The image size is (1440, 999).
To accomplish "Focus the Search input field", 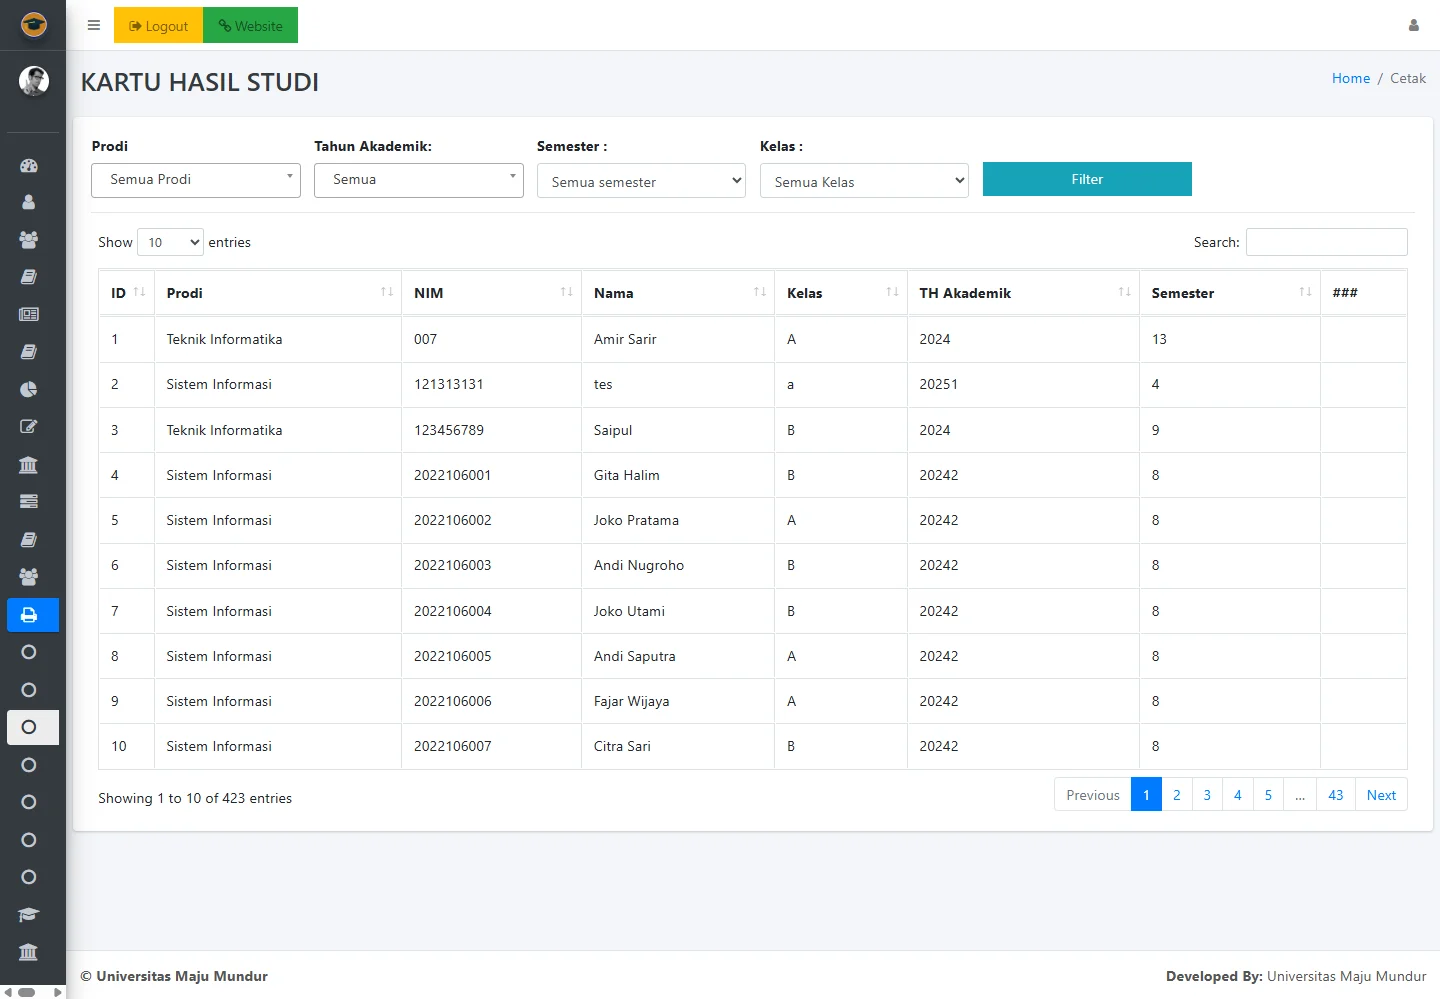I will coord(1326,243).
